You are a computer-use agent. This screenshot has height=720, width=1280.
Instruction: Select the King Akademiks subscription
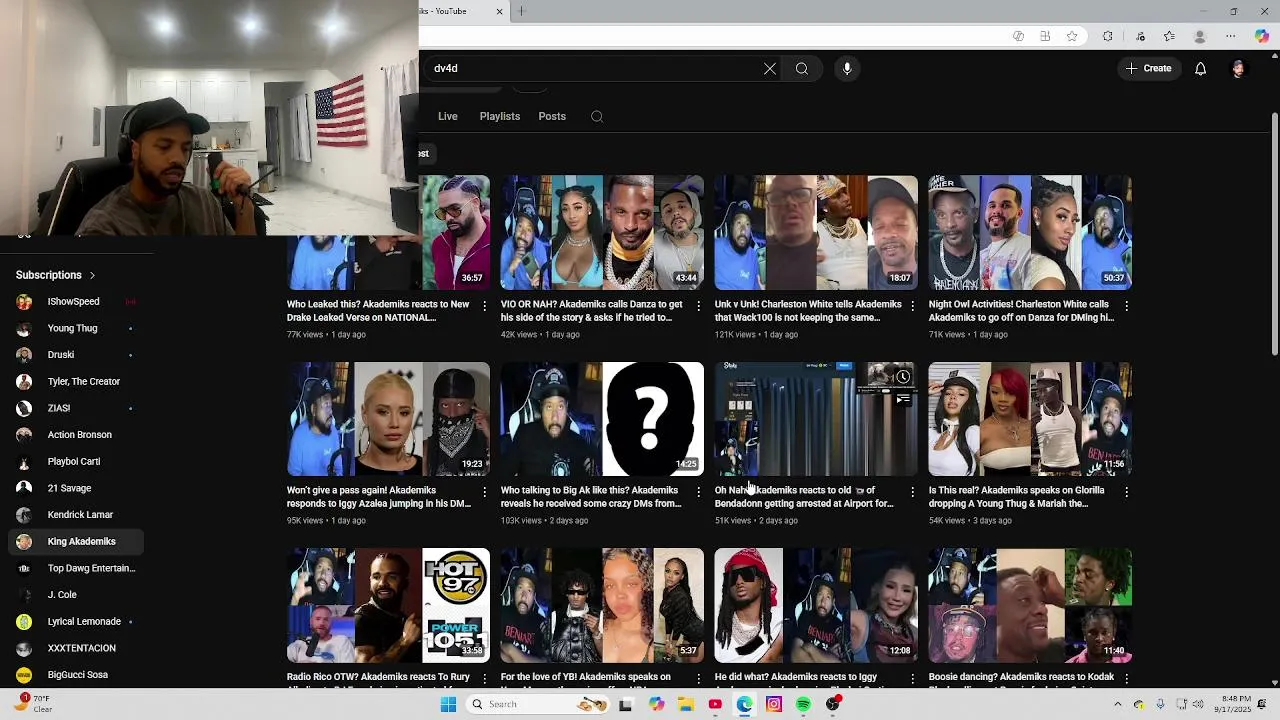tap(76, 542)
